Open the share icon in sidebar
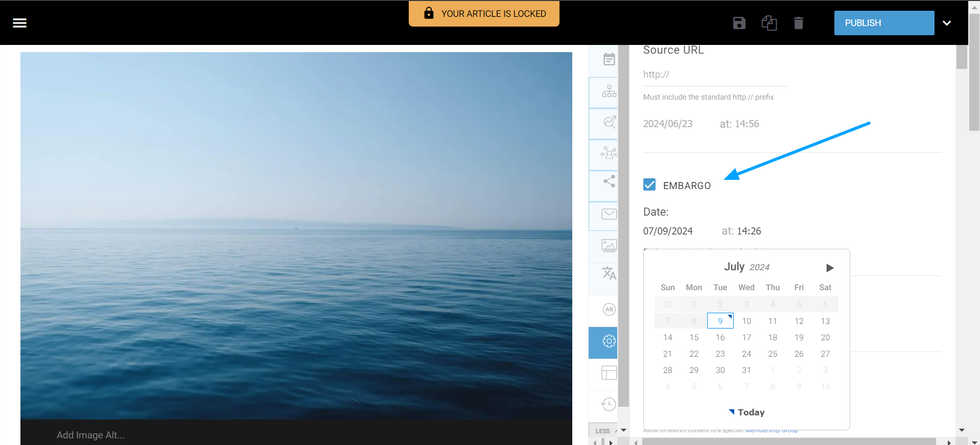 coord(609,181)
